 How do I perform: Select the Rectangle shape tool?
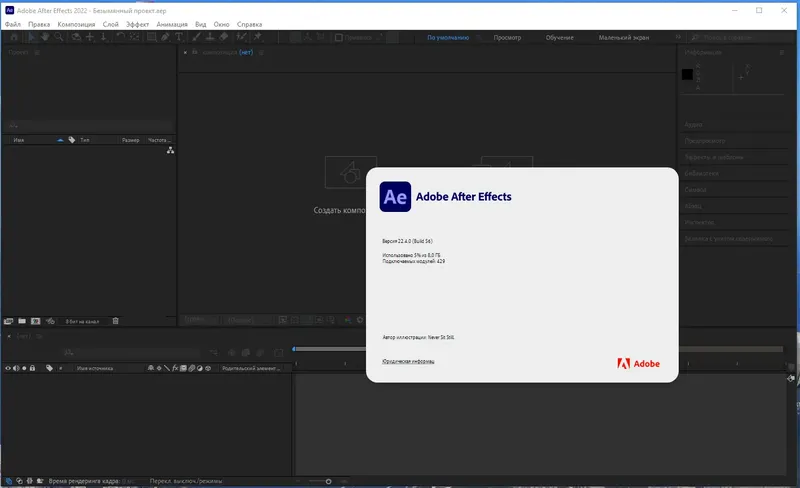pos(152,37)
